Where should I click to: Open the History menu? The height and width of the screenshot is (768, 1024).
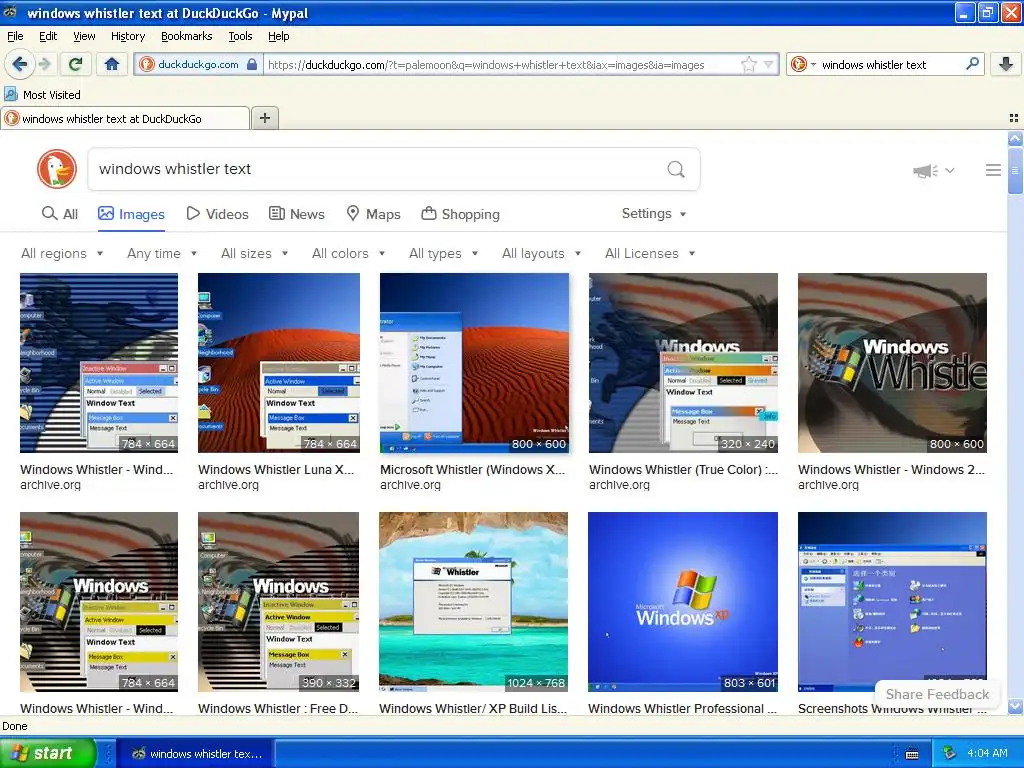[127, 36]
